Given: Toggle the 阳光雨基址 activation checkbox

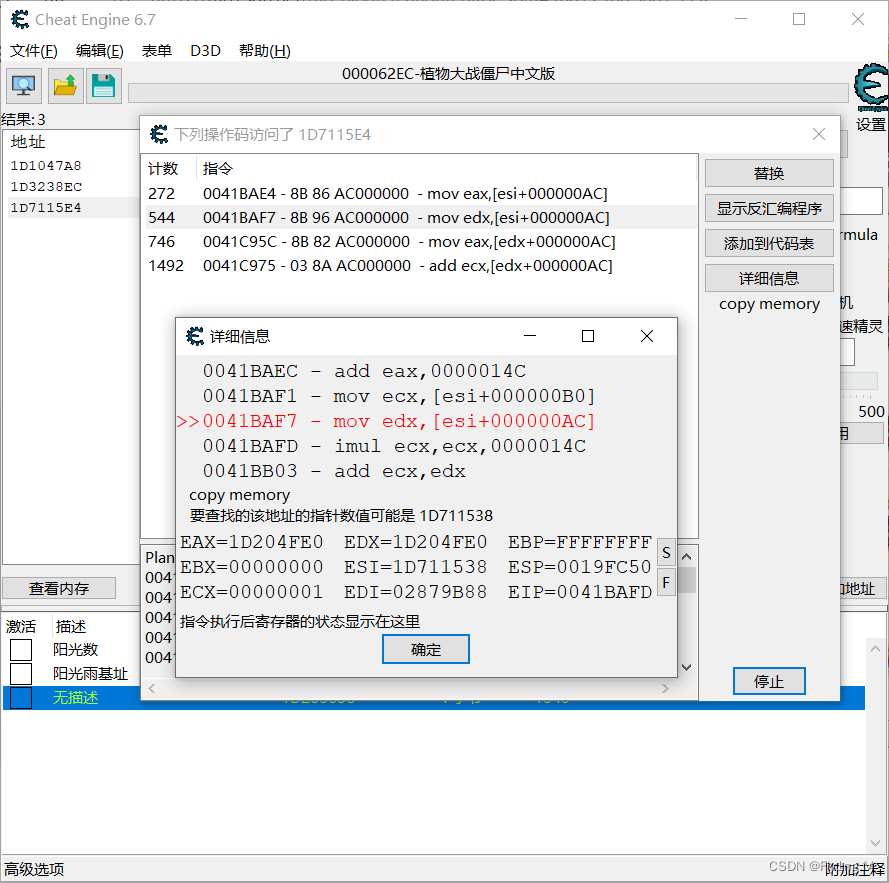Looking at the screenshot, I should tap(21, 674).
